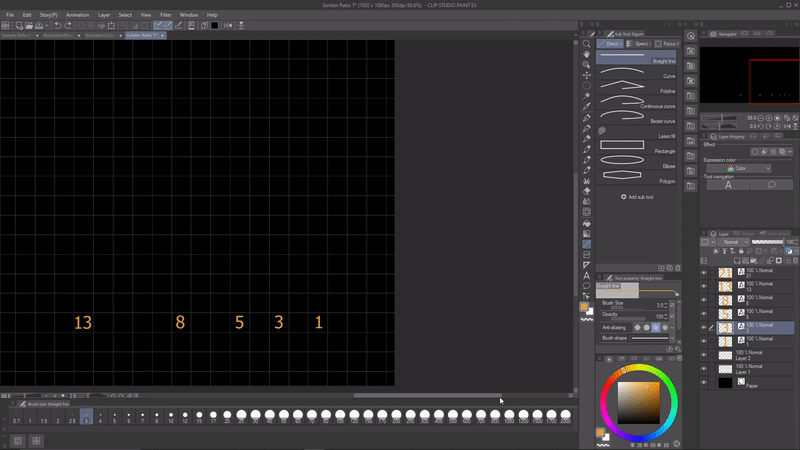Select brush size 10 preset
800x450 pixels.
coord(171,417)
